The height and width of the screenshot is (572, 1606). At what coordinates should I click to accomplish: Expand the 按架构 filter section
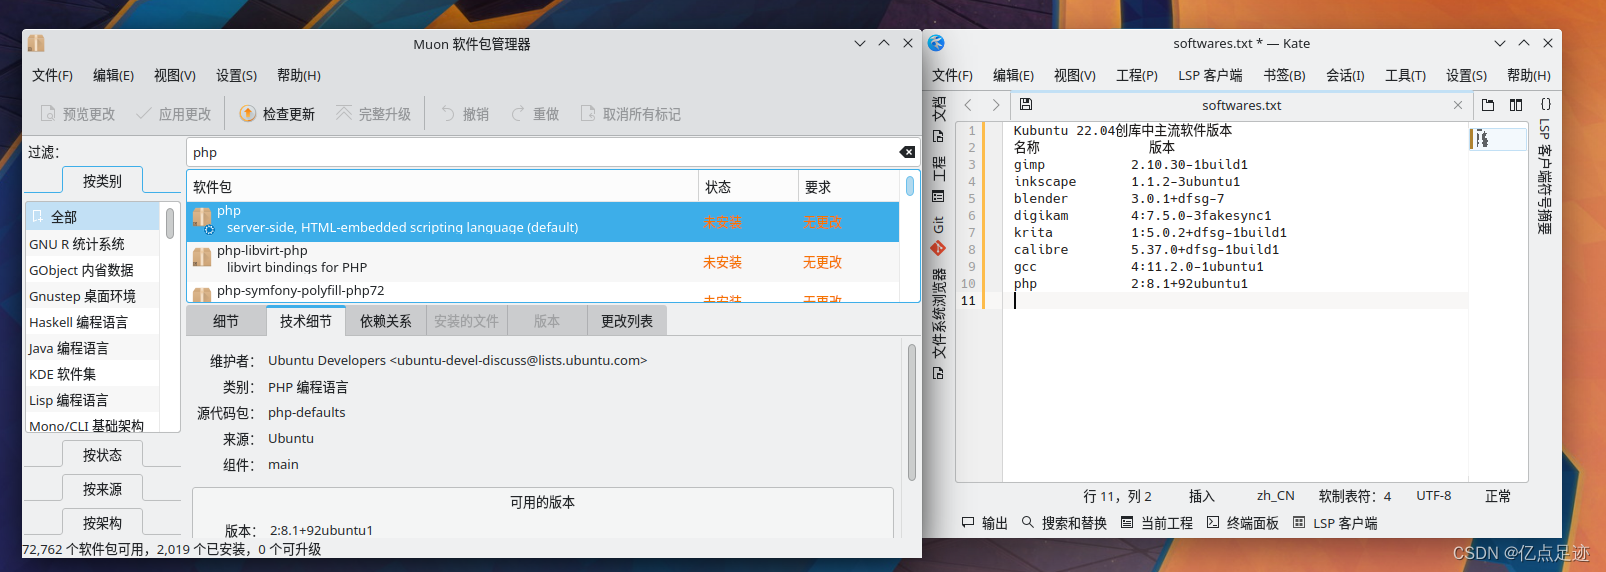[x=102, y=523]
